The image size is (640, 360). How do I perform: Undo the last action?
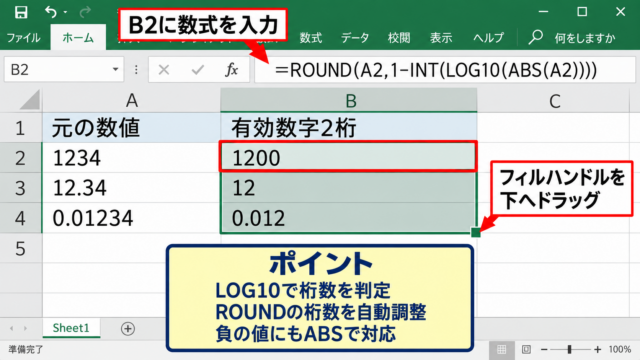[x=51, y=12]
